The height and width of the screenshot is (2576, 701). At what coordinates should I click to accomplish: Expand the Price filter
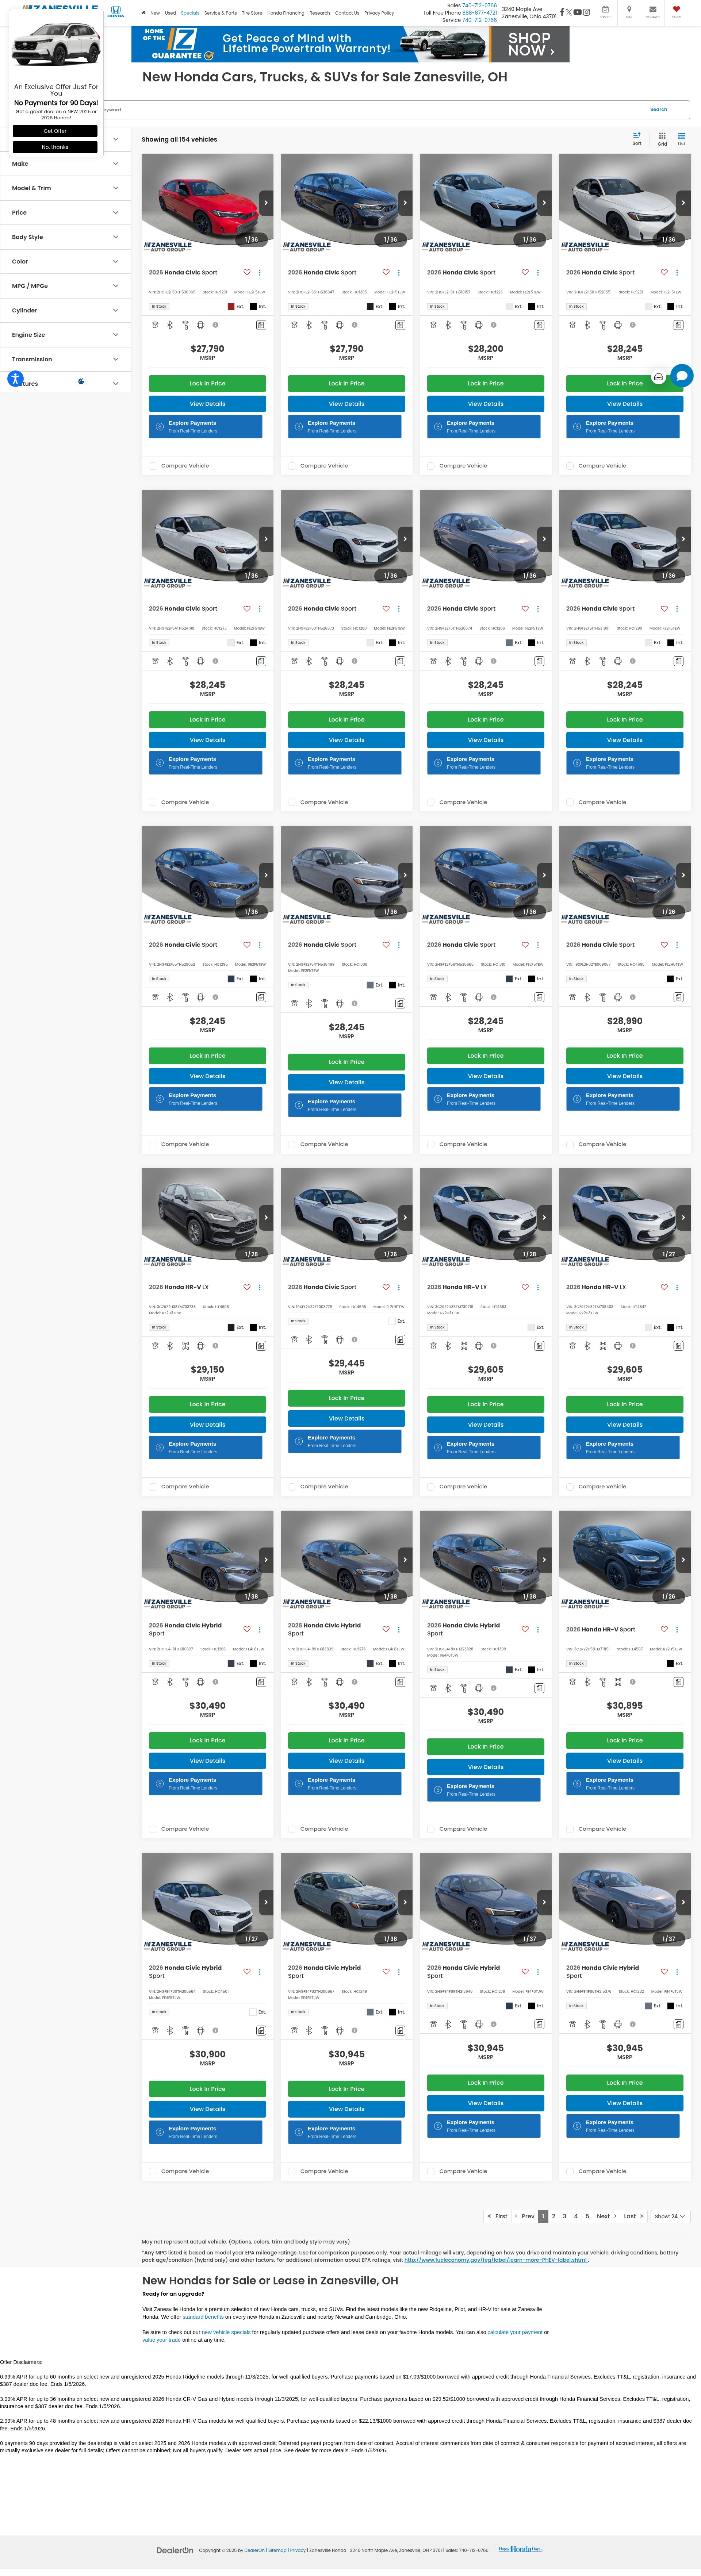[65, 213]
